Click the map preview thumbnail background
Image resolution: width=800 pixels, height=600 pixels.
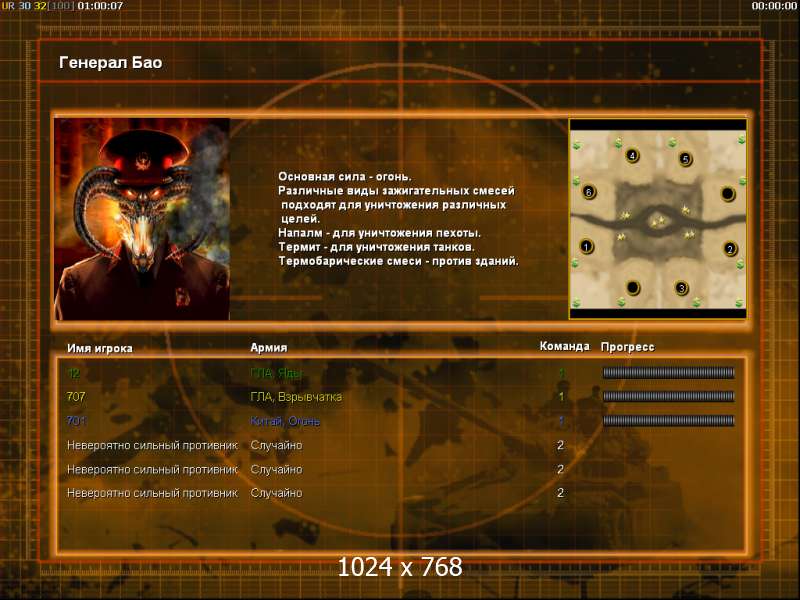658,219
